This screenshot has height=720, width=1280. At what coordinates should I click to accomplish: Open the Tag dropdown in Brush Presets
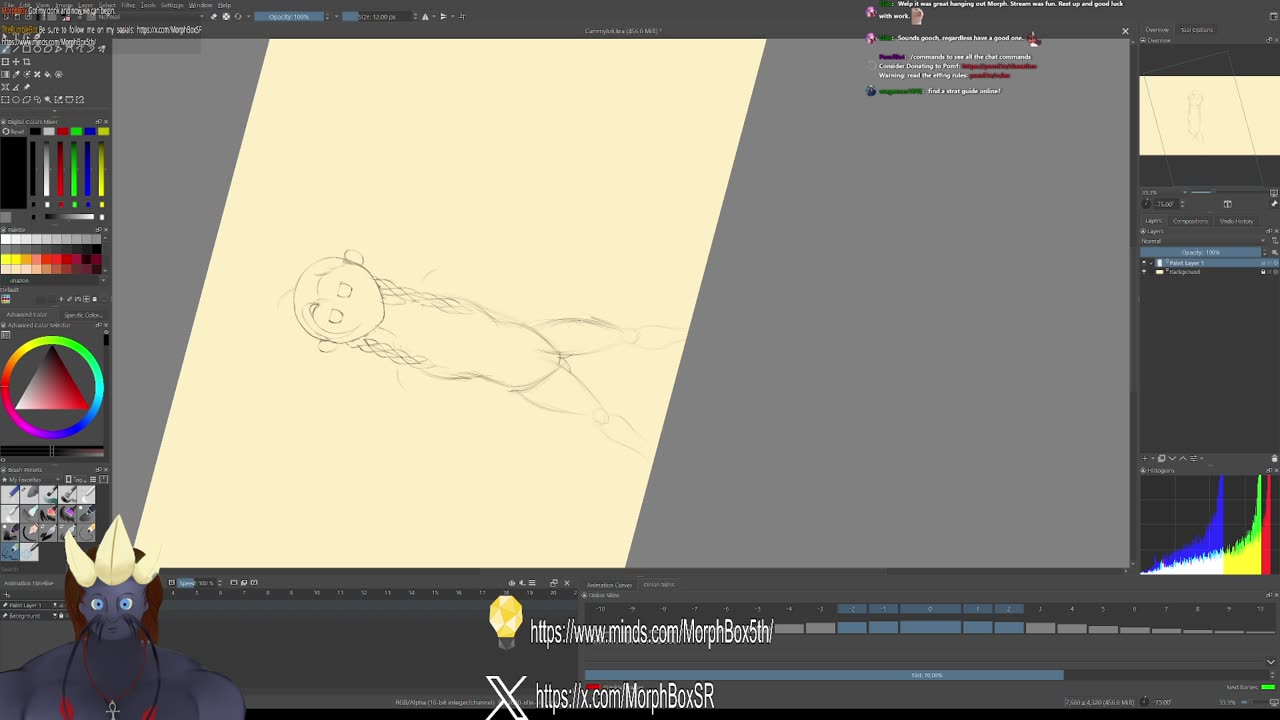coord(76,479)
